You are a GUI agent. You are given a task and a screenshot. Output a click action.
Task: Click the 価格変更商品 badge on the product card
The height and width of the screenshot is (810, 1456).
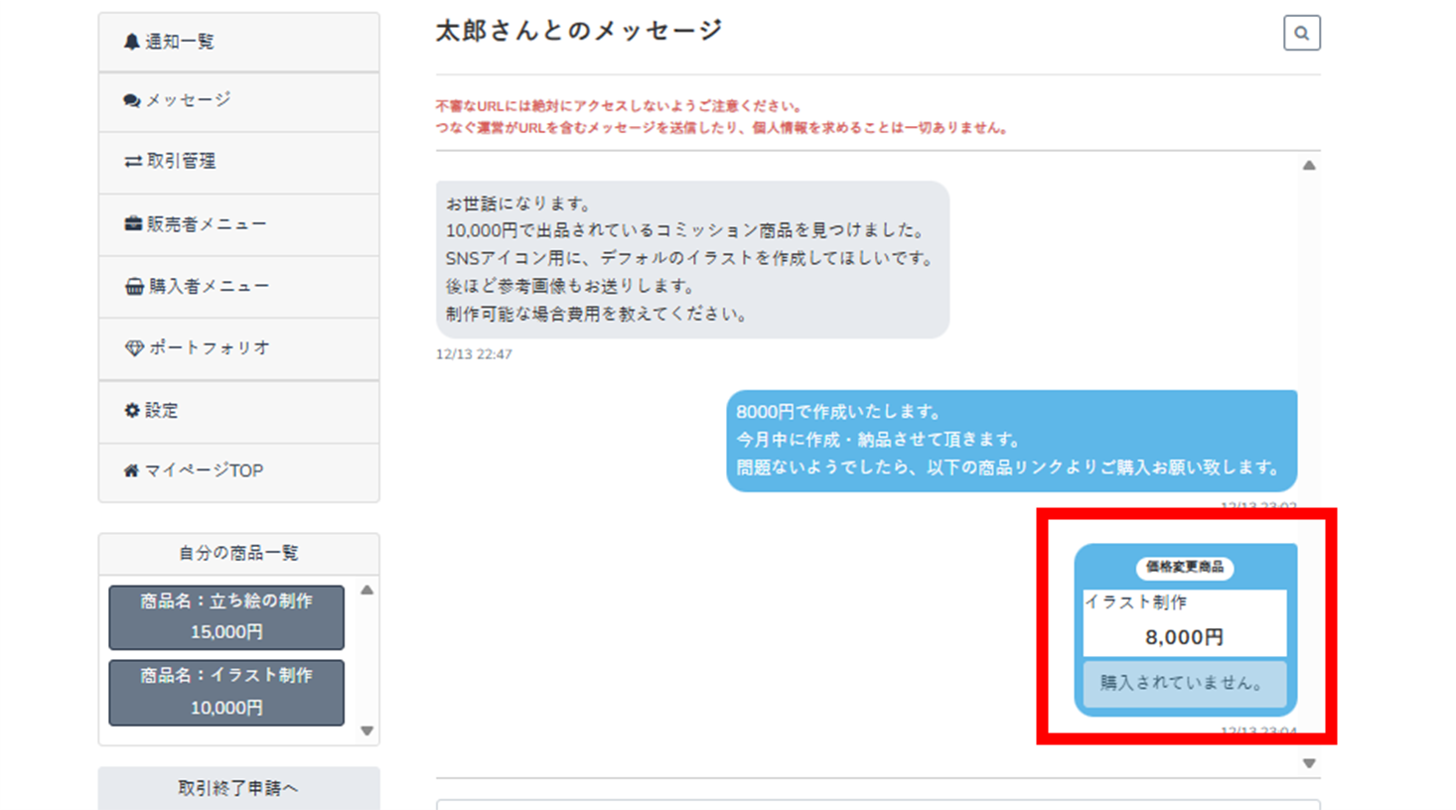(1185, 567)
